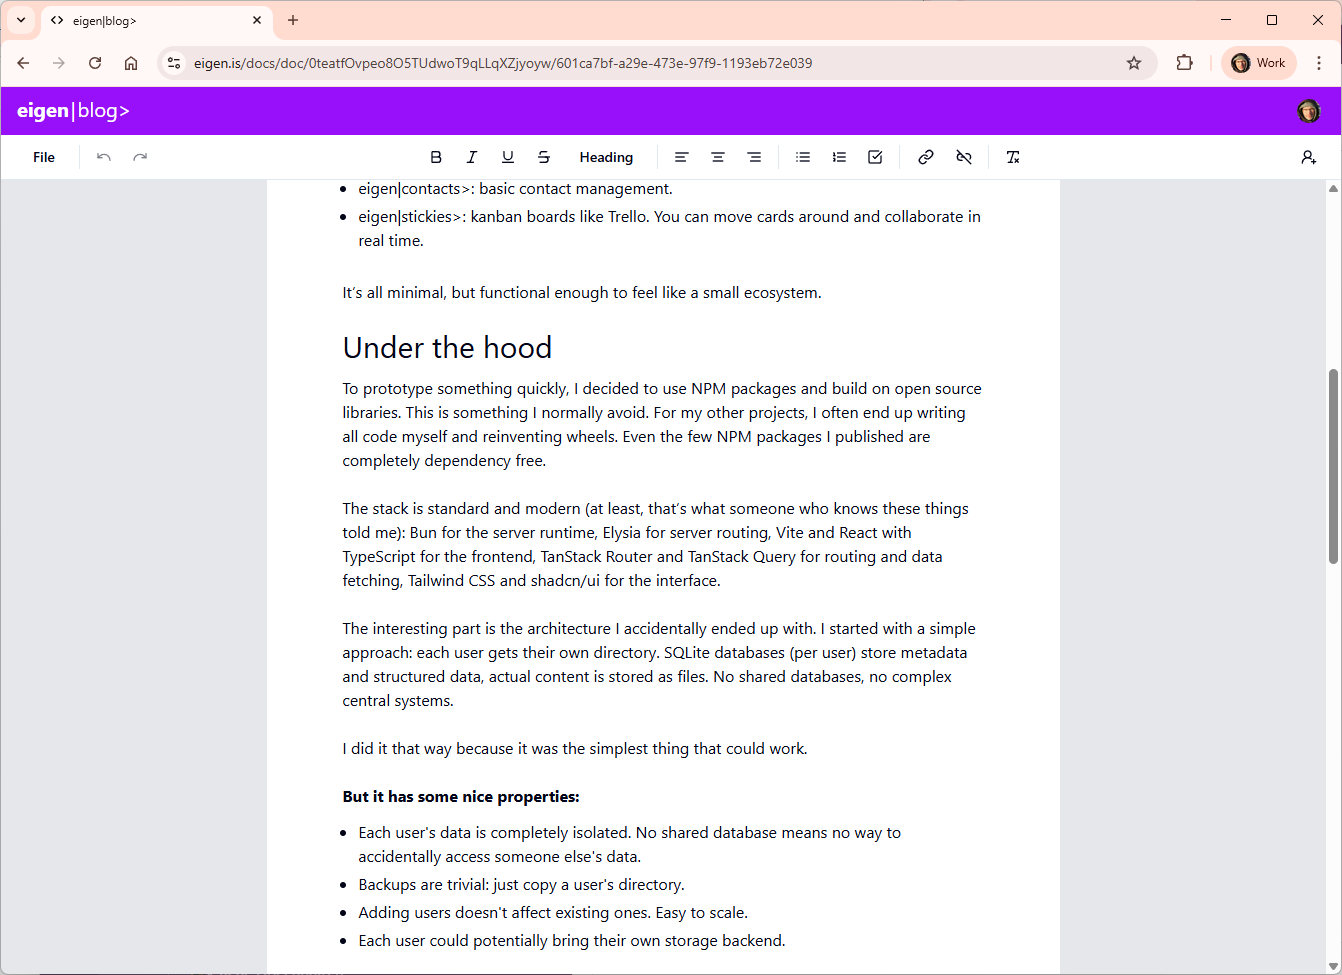Toggle italic text formatting

(x=472, y=157)
